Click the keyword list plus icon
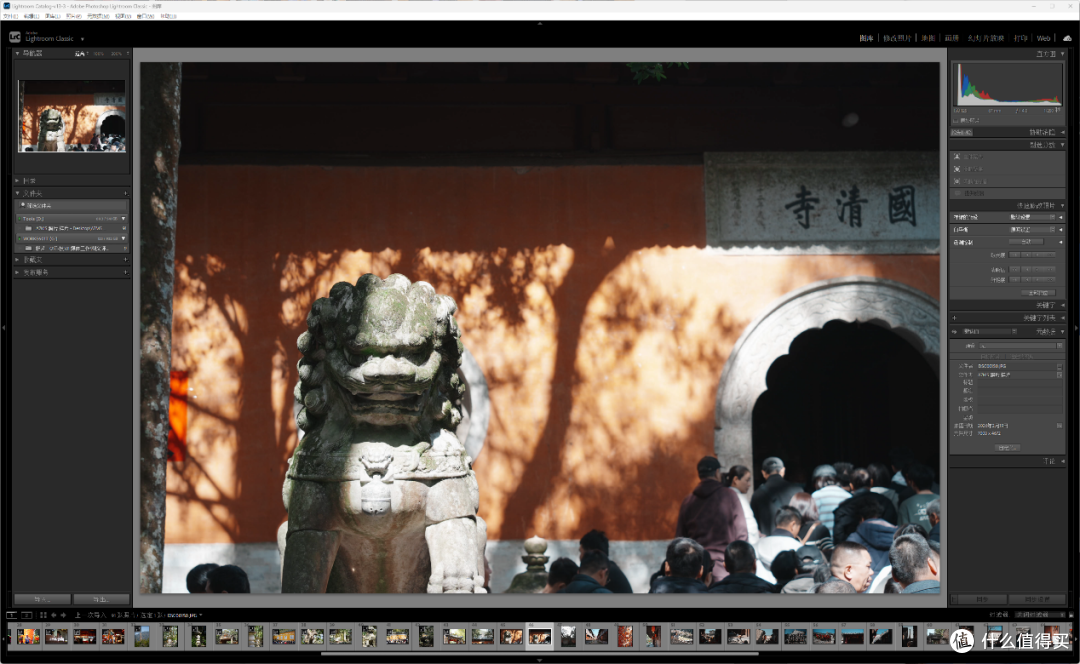This screenshot has width=1080, height=664. (955, 318)
